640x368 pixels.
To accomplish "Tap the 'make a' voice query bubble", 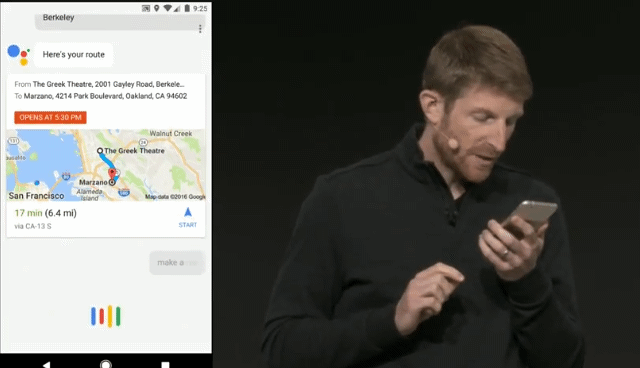I will click(177, 263).
